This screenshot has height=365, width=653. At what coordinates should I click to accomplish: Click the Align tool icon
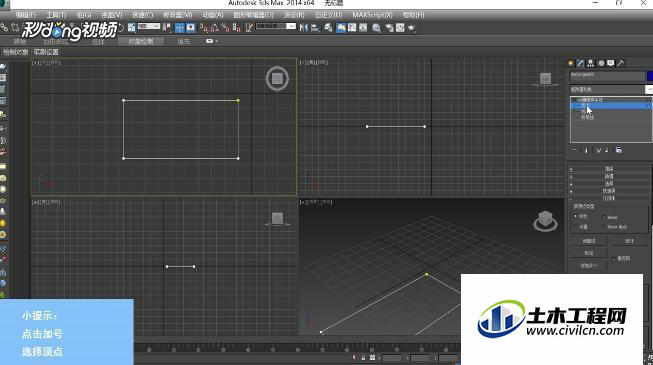(315, 28)
